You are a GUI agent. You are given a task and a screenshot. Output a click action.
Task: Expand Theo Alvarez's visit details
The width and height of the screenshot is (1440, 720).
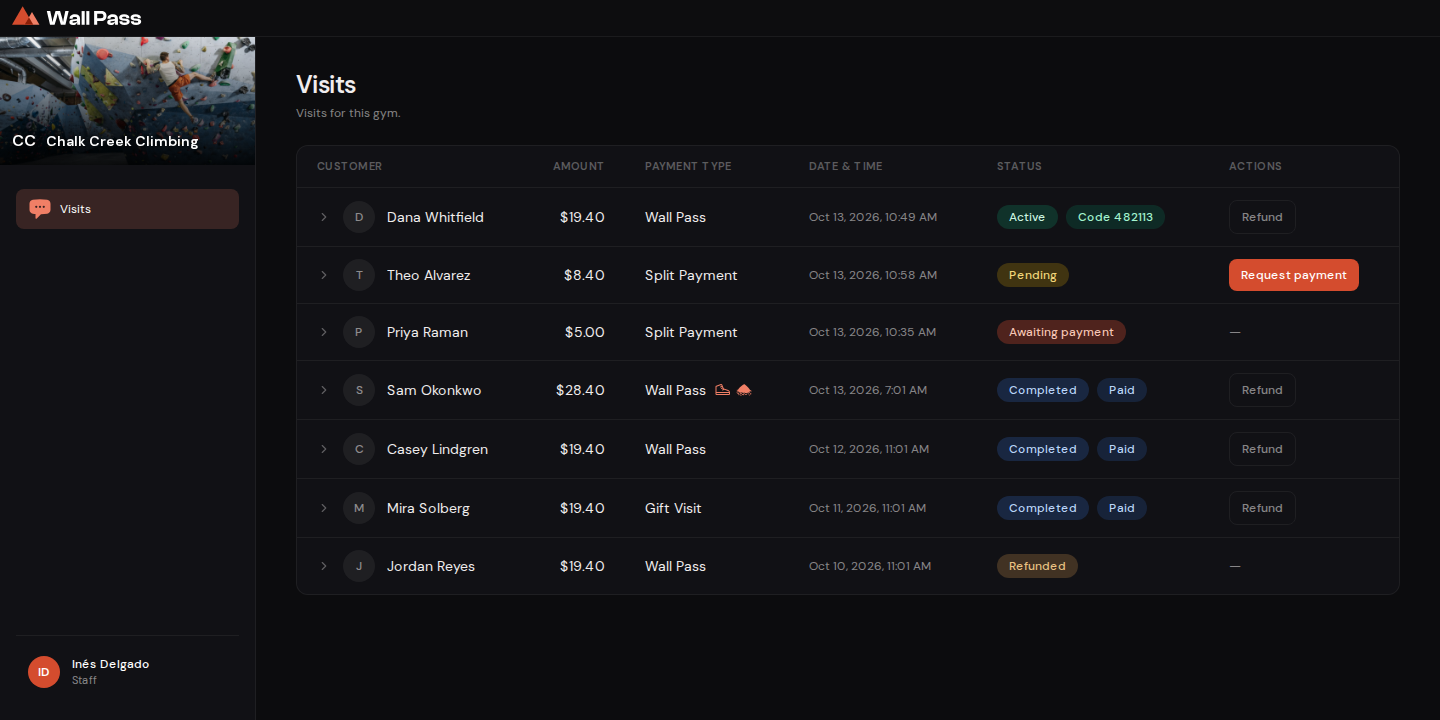pyautogui.click(x=324, y=275)
